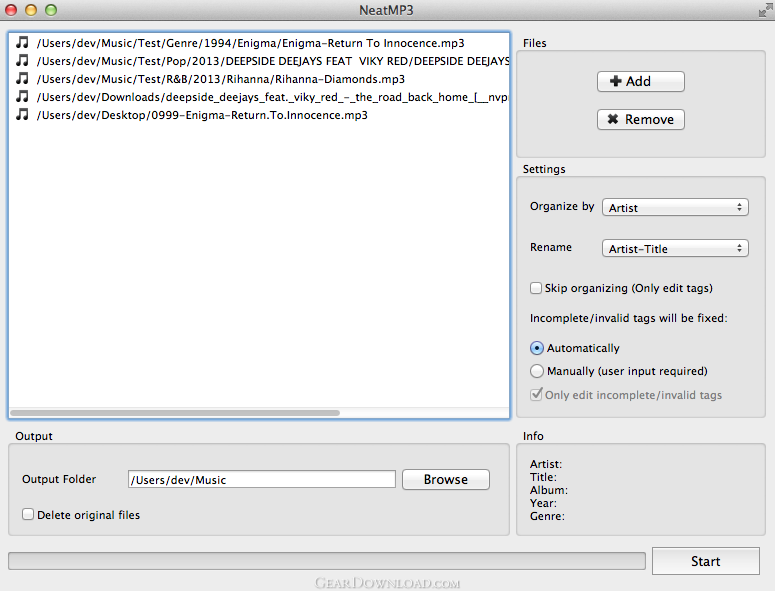Open the Organize by dropdown

[x=675, y=208]
